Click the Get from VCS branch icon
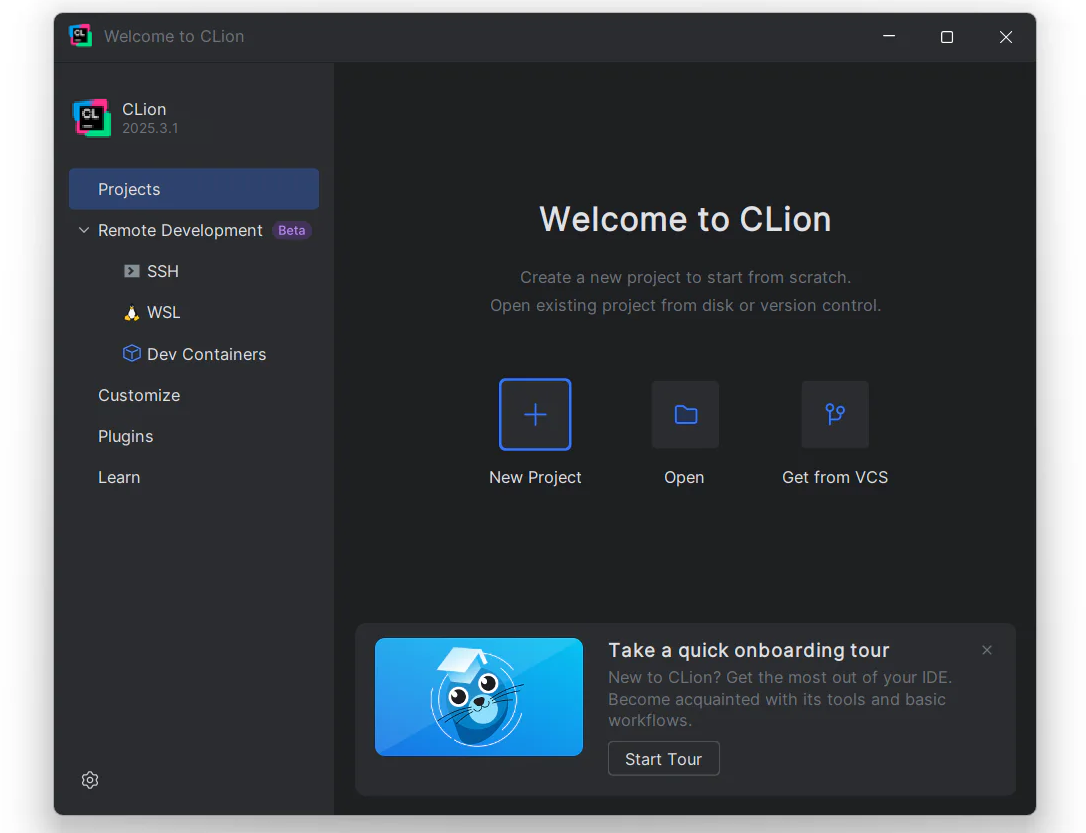1086x833 pixels. click(835, 414)
